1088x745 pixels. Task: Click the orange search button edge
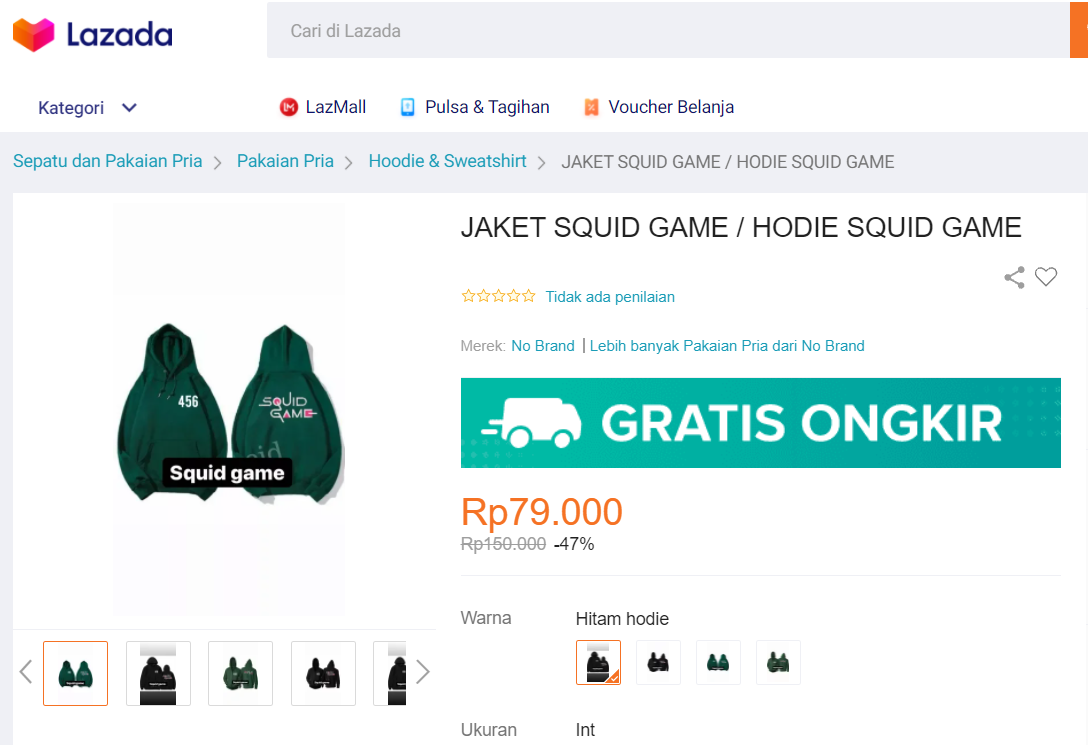point(1079,30)
